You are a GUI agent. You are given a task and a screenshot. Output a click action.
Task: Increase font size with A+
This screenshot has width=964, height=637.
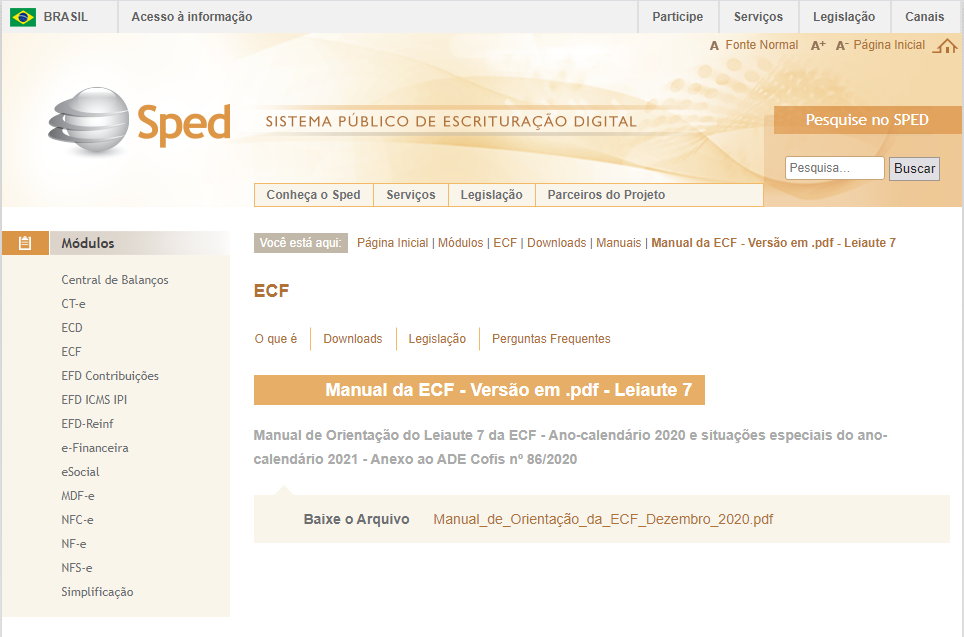click(818, 46)
